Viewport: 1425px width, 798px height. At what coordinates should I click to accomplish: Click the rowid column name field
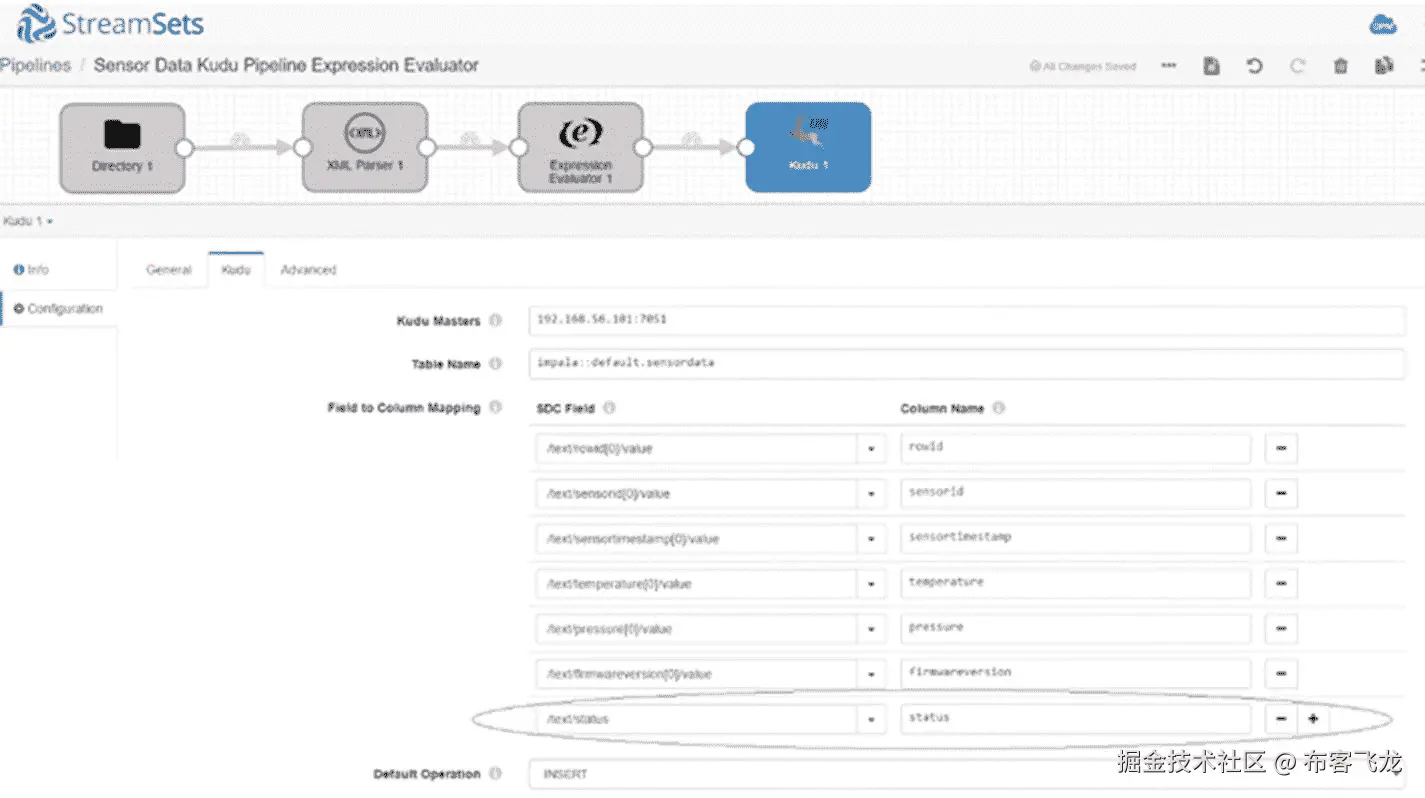[1075, 448]
